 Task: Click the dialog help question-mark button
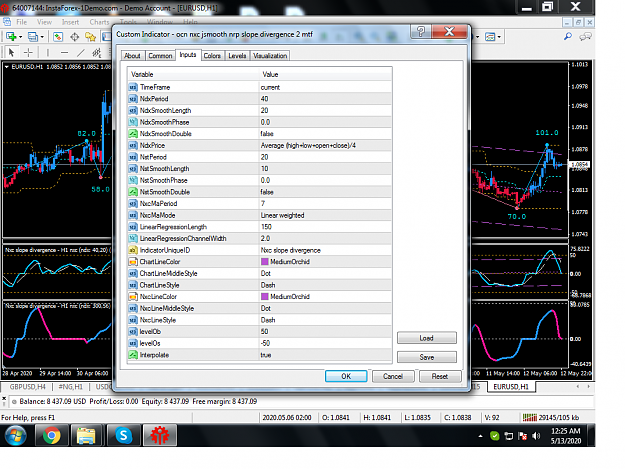[421, 31]
